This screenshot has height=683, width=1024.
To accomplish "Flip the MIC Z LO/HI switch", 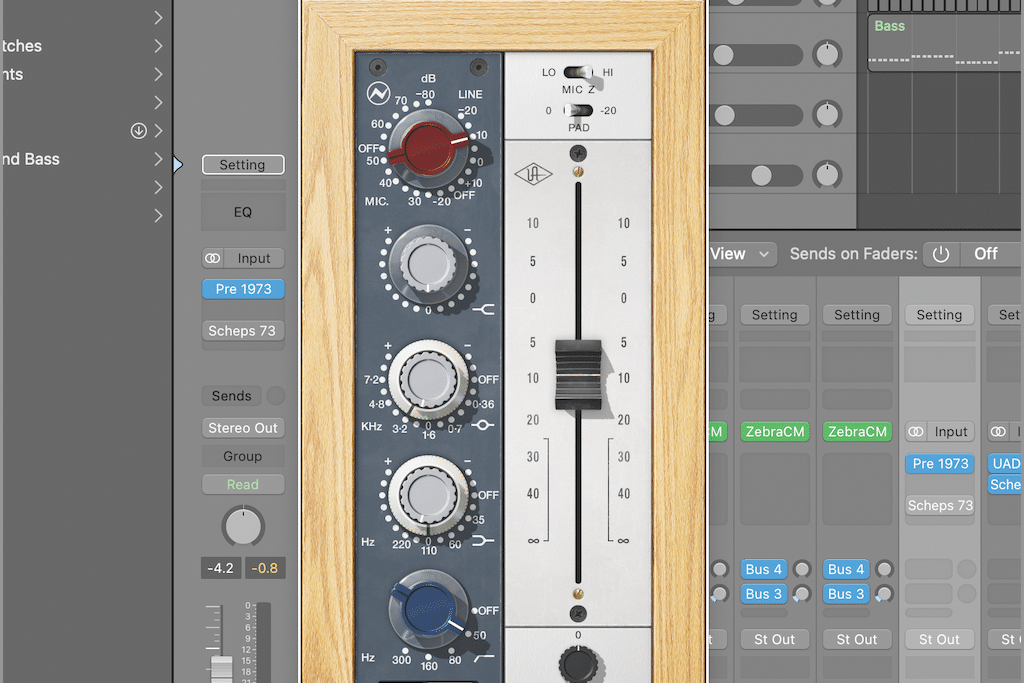I will point(578,72).
